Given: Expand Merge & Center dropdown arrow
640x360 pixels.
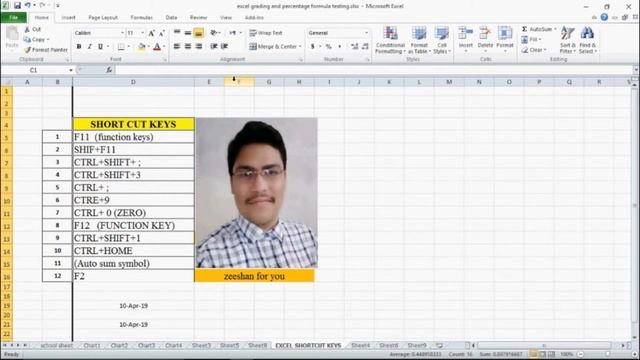Looking at the screenshot, I should (300, 47).
